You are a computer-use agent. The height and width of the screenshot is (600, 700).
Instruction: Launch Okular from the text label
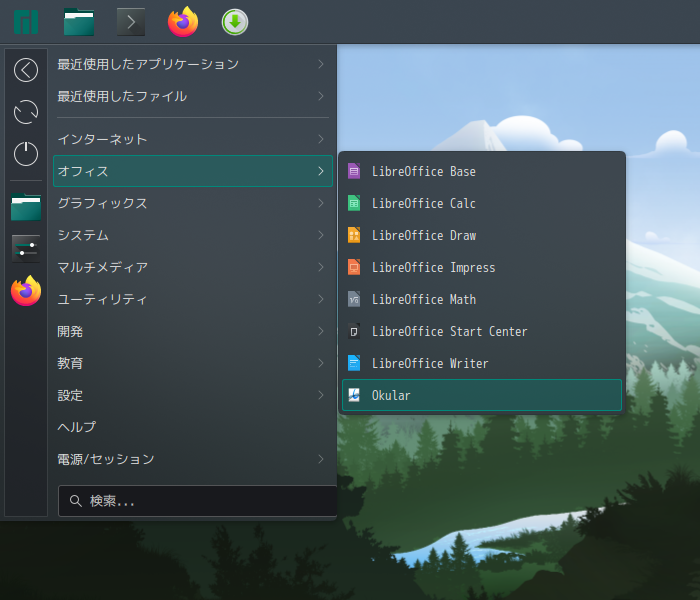pos(391,396)
